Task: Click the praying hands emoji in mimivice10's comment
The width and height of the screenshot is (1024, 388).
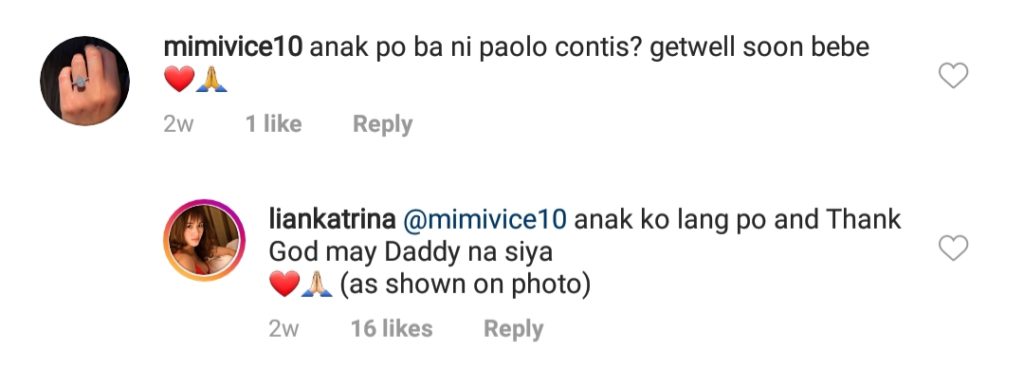Action: [x=212, y=80]
